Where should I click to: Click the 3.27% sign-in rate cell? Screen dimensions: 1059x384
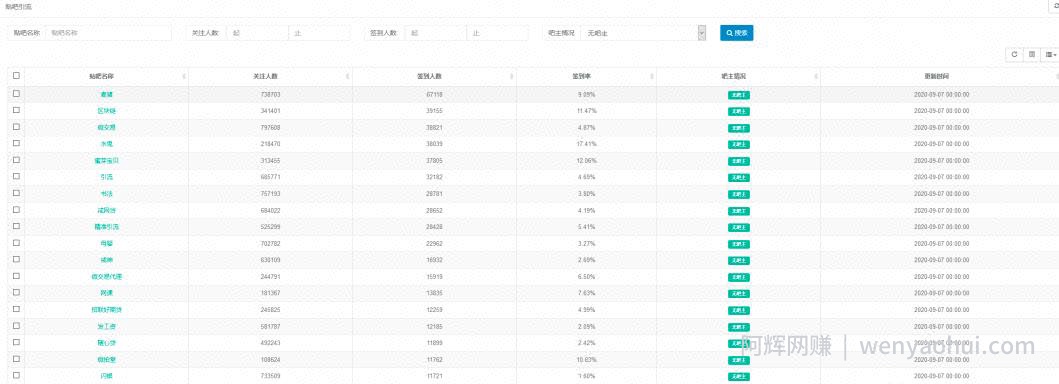tap(586, 243)
